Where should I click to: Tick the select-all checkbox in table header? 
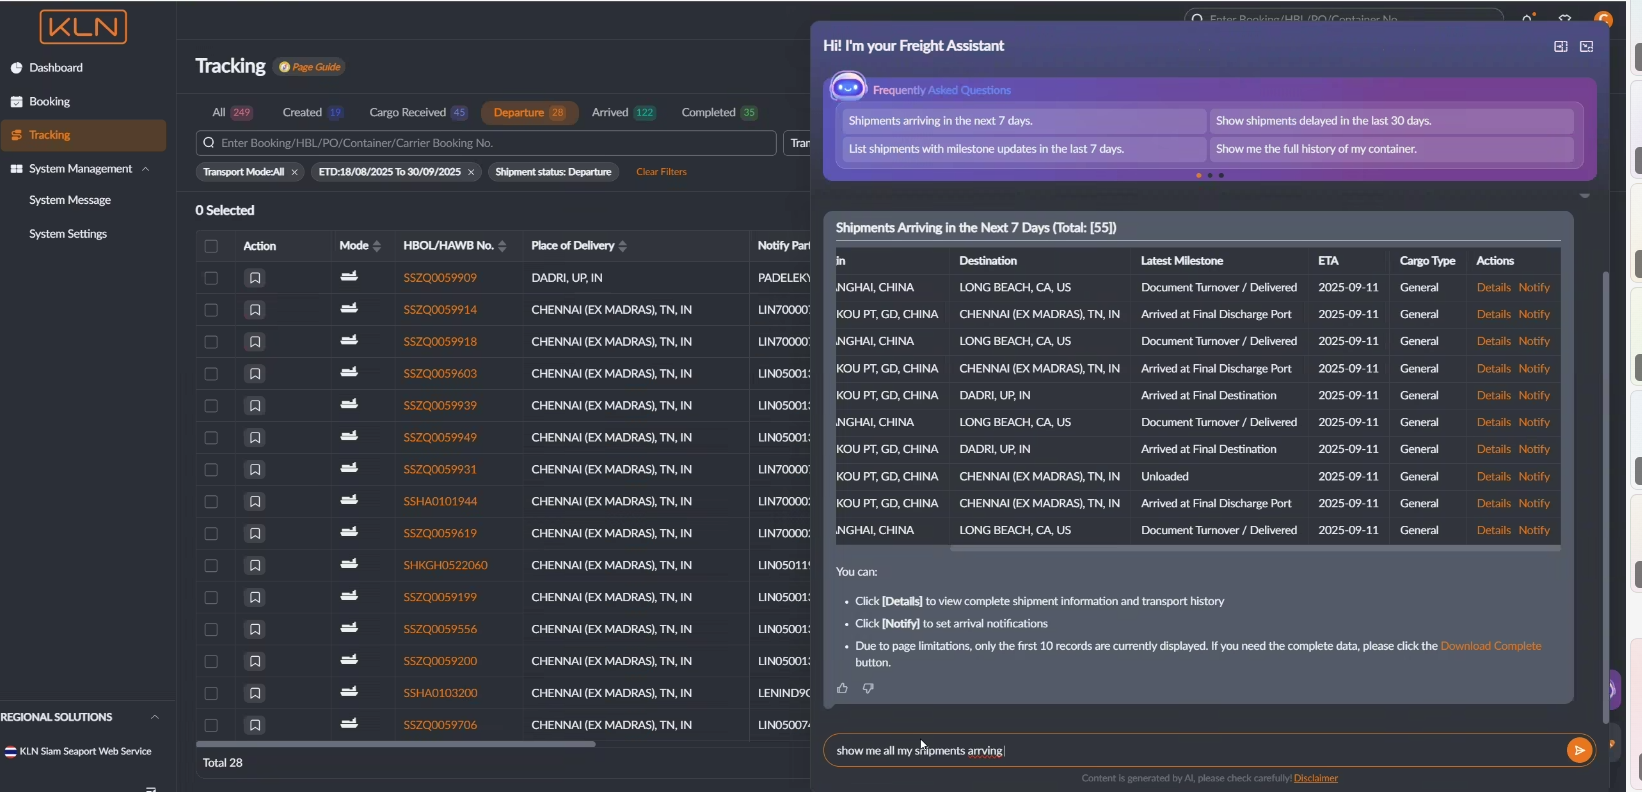point(211,246)
